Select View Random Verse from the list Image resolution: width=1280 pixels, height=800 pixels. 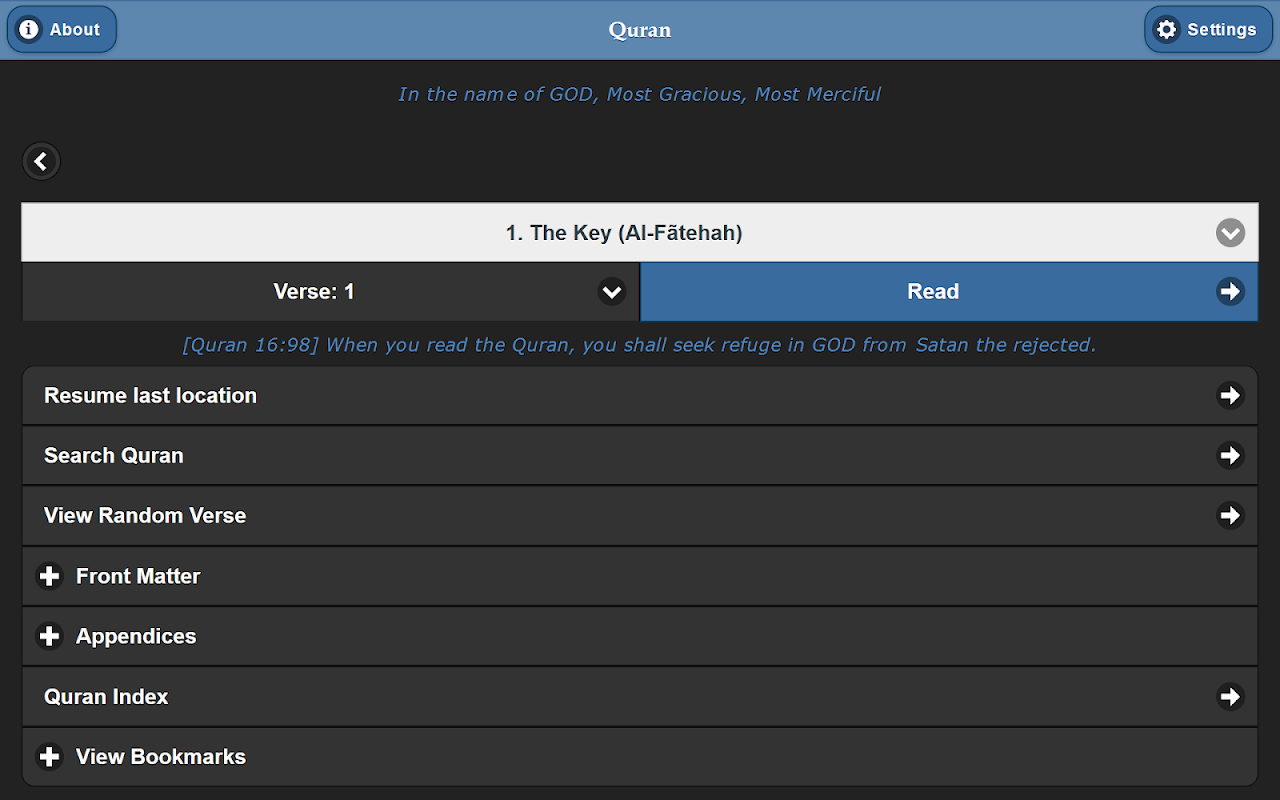tap(145, 515)
